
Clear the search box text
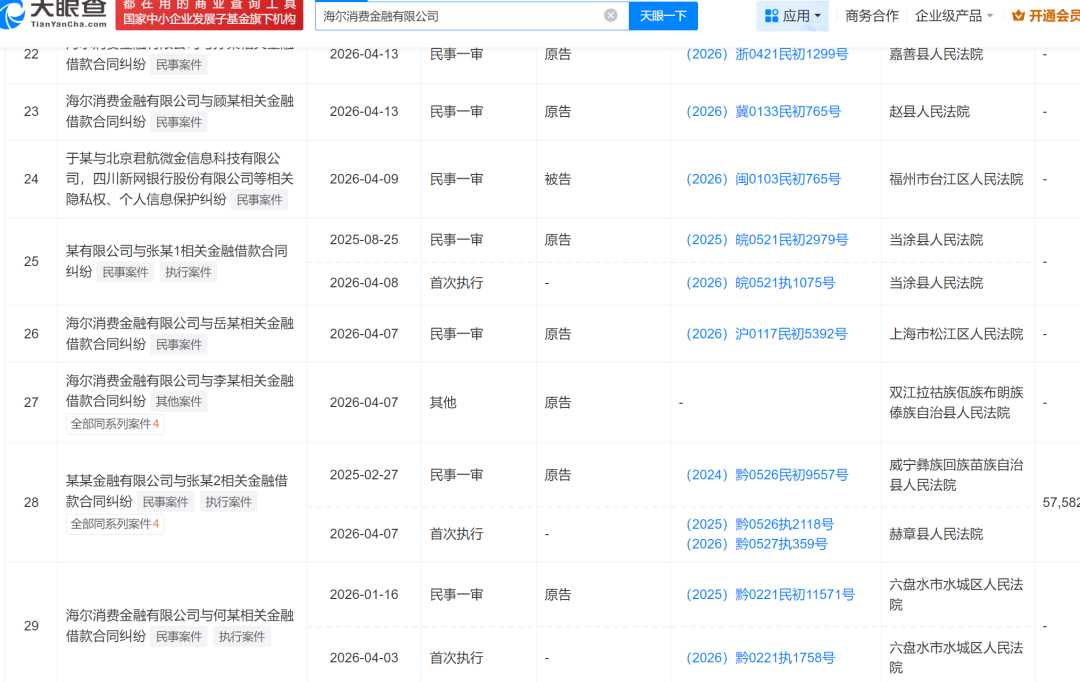[610, 16]
